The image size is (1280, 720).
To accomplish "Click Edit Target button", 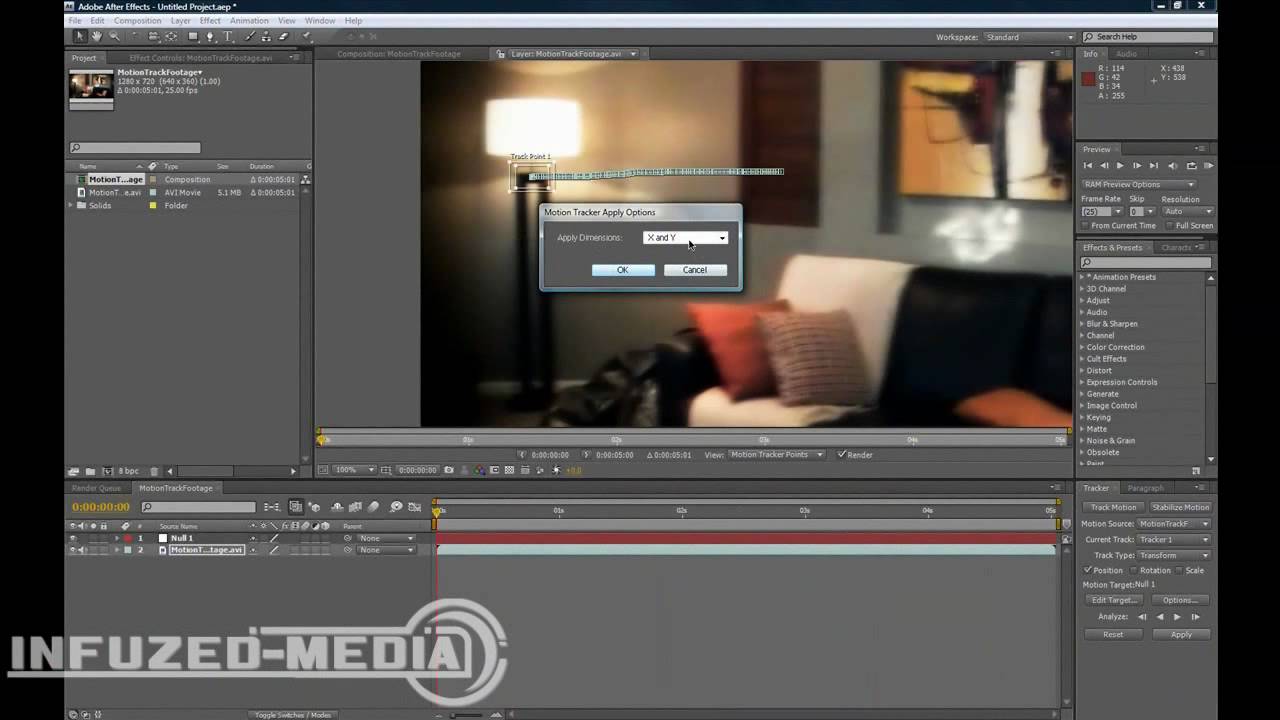I will [1113, 600].
